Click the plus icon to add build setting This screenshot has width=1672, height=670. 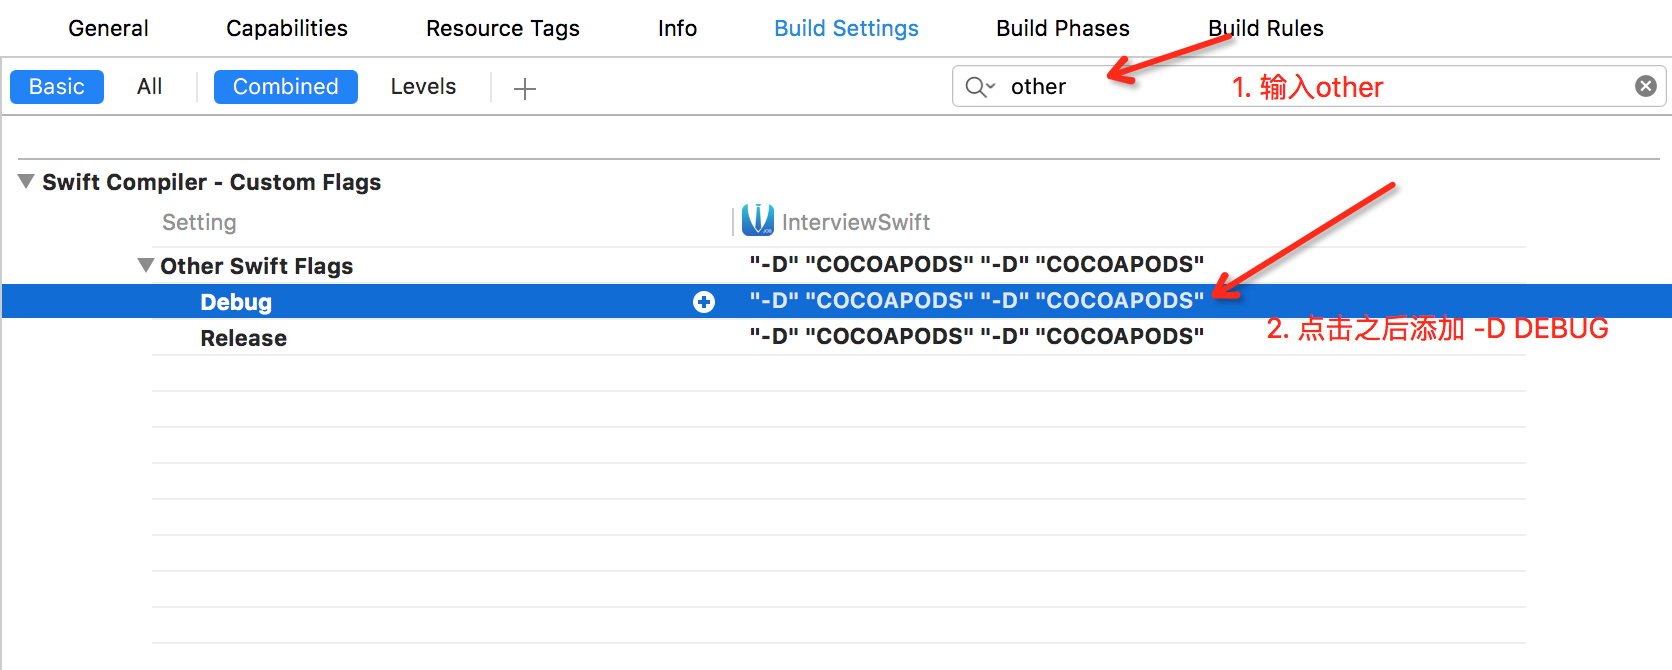coord(525,89)
